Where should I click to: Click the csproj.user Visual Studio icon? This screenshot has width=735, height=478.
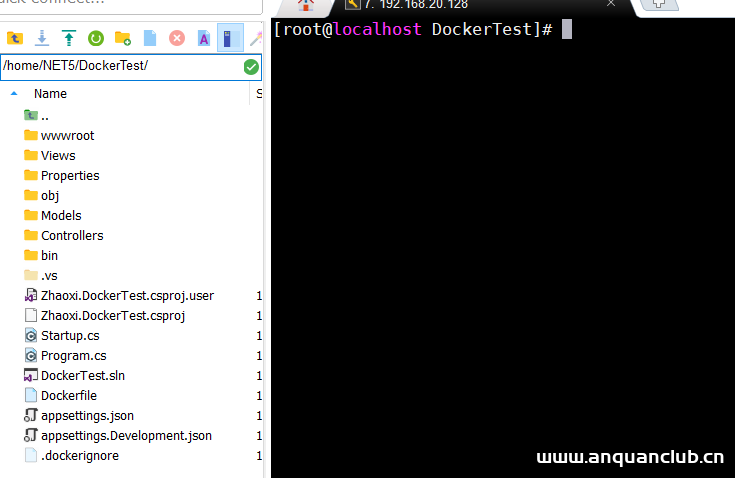30,296
